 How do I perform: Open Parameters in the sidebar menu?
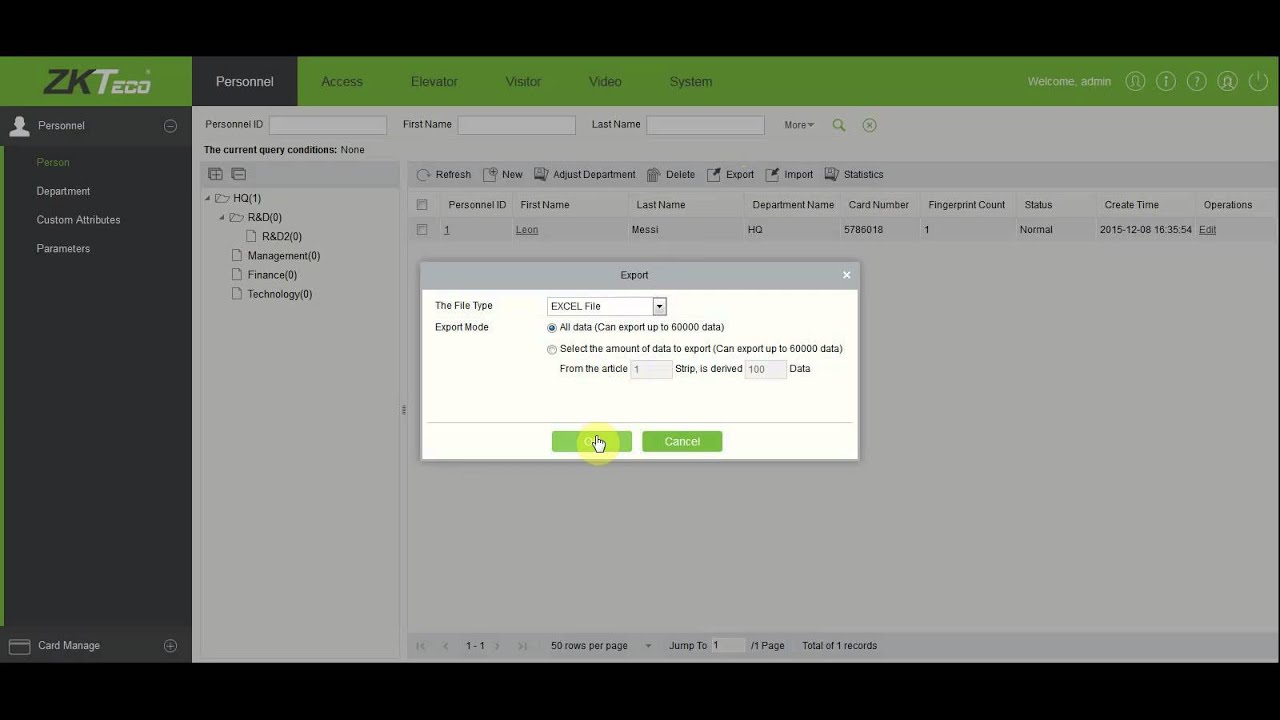click(x=63, y=249)
